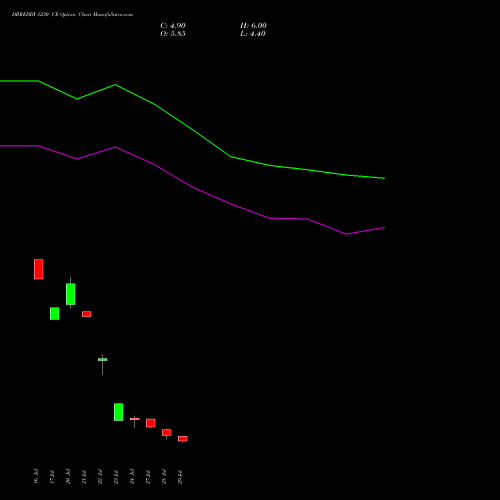The image size is (500, 500).
Task: Click the close value C: 4.90
Action: click(x=173, y=26)
